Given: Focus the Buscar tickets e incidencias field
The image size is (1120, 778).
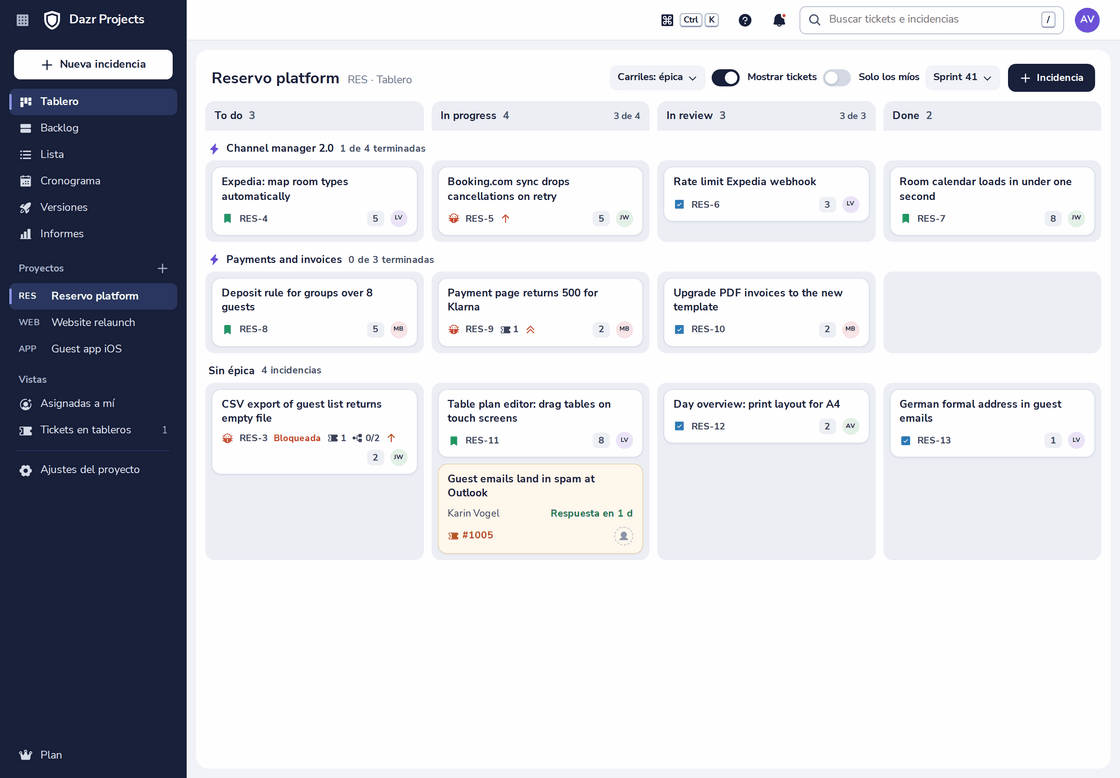Looking at the screenshot, I should 931,20.
